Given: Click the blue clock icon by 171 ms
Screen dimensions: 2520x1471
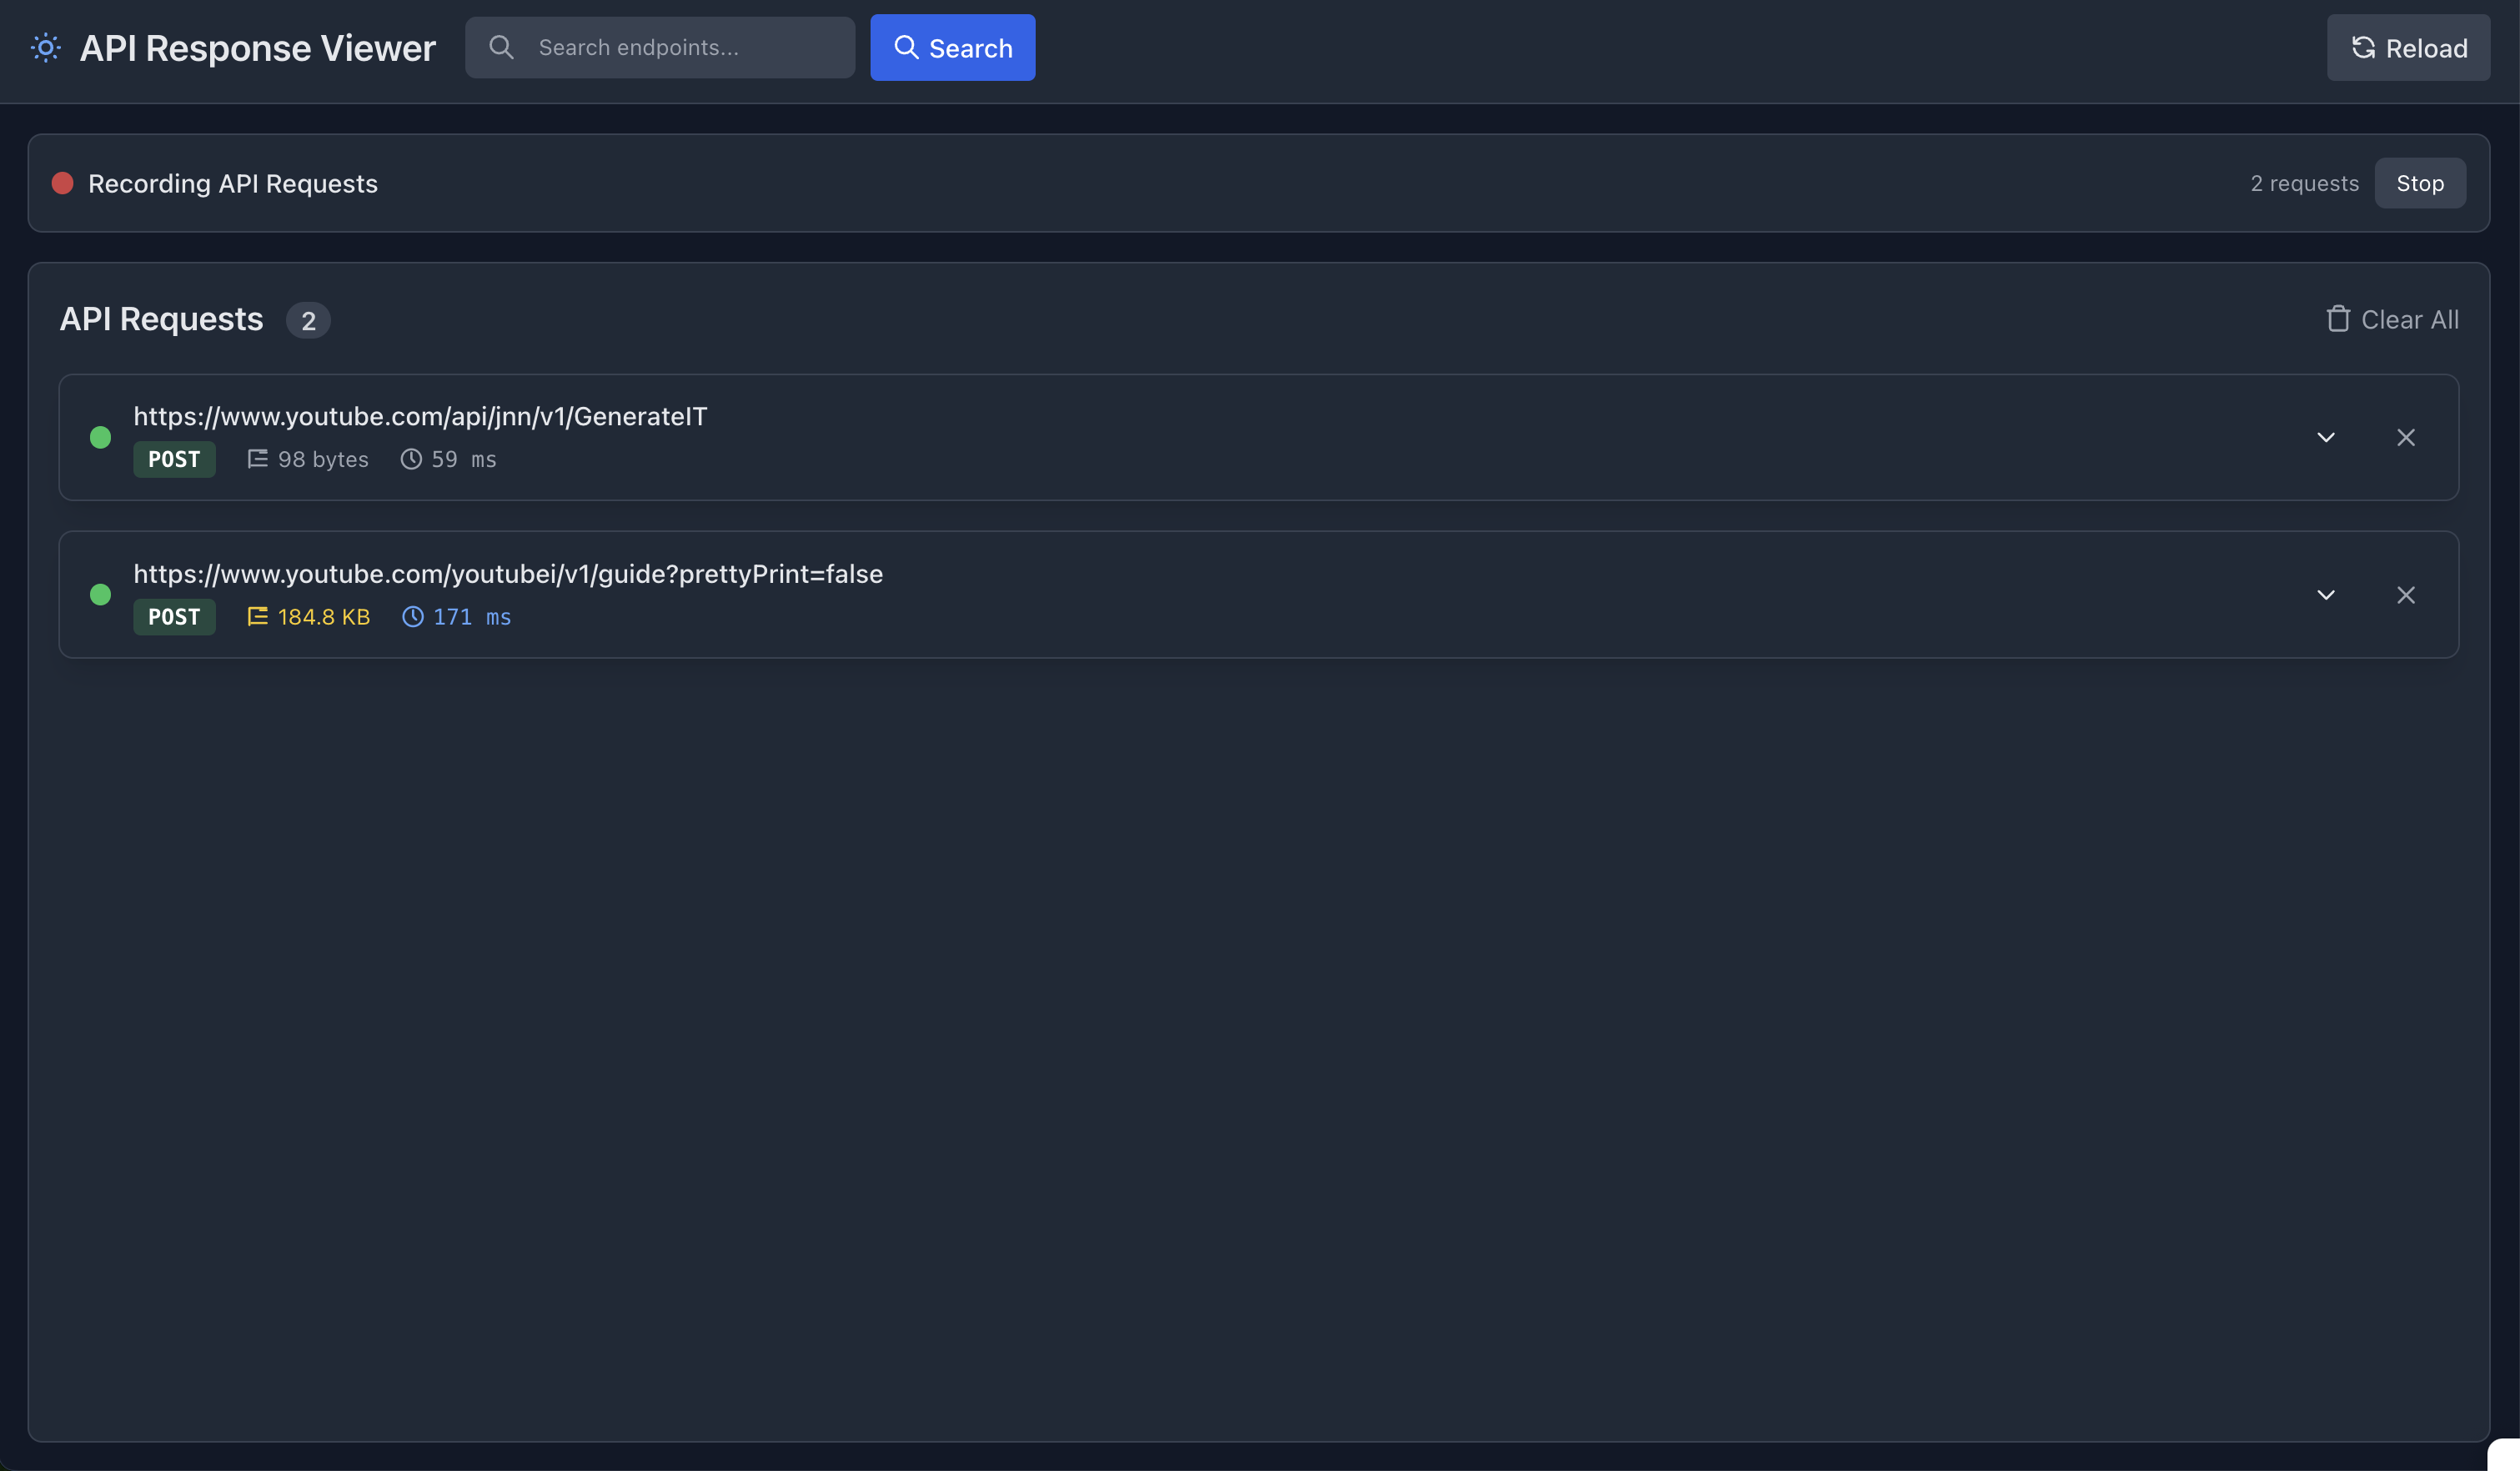Looking at the screenshot, I should point(412,617).
